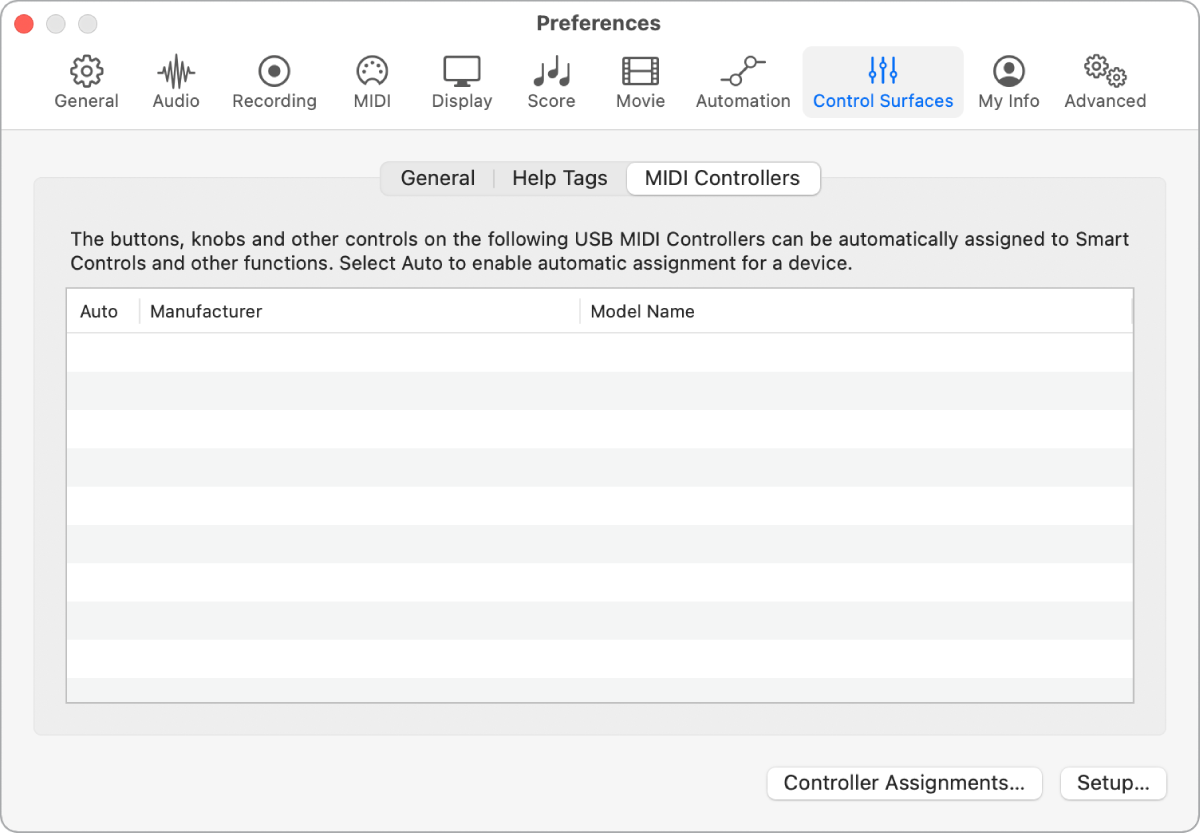Image resolution: width=1202 pixels, height=836 pixels.
Task: Open My Info profile icon
Action: point(1009,72)
